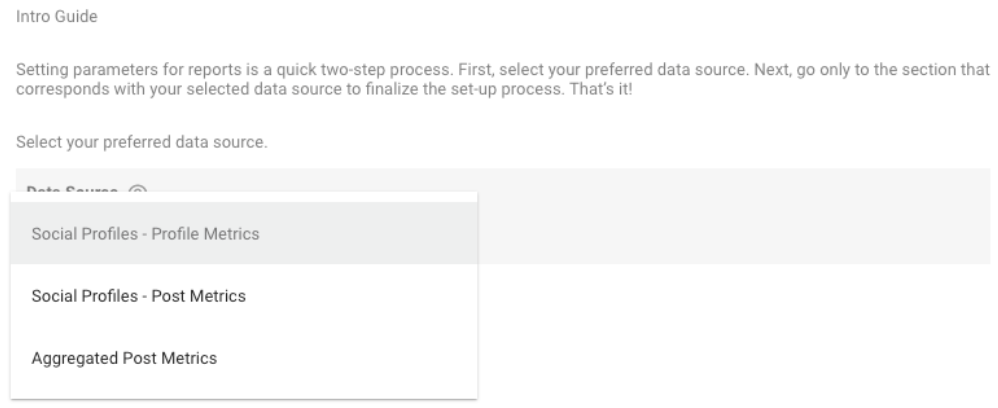Click "Select your preferred data source." text
This screenshot has height=408, width=998.
(x=142, y=142)
